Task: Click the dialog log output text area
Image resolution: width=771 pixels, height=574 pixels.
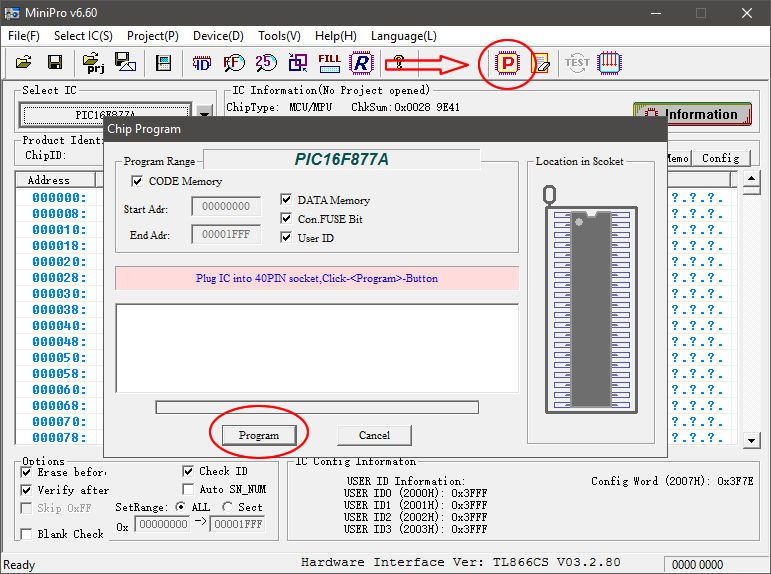Action: tap(317, 348)
